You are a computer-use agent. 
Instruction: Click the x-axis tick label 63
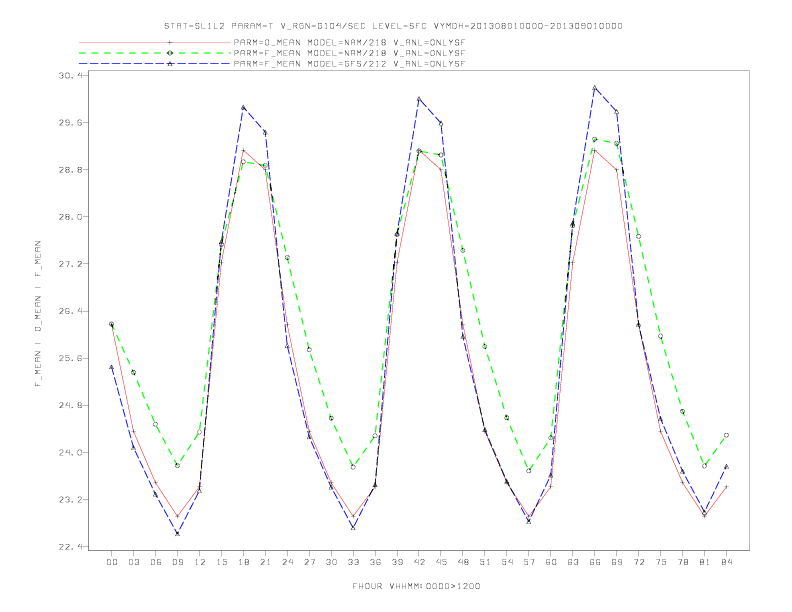[x=573, y=562]
